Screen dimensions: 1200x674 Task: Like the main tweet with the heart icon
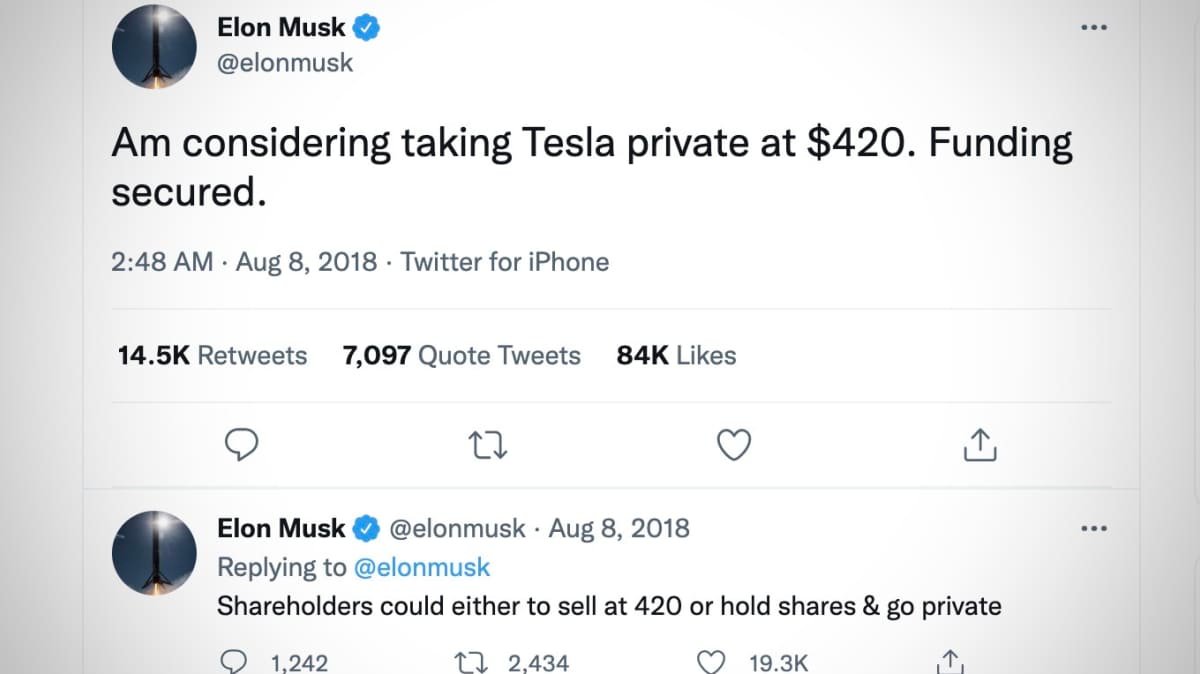[735, 446]
